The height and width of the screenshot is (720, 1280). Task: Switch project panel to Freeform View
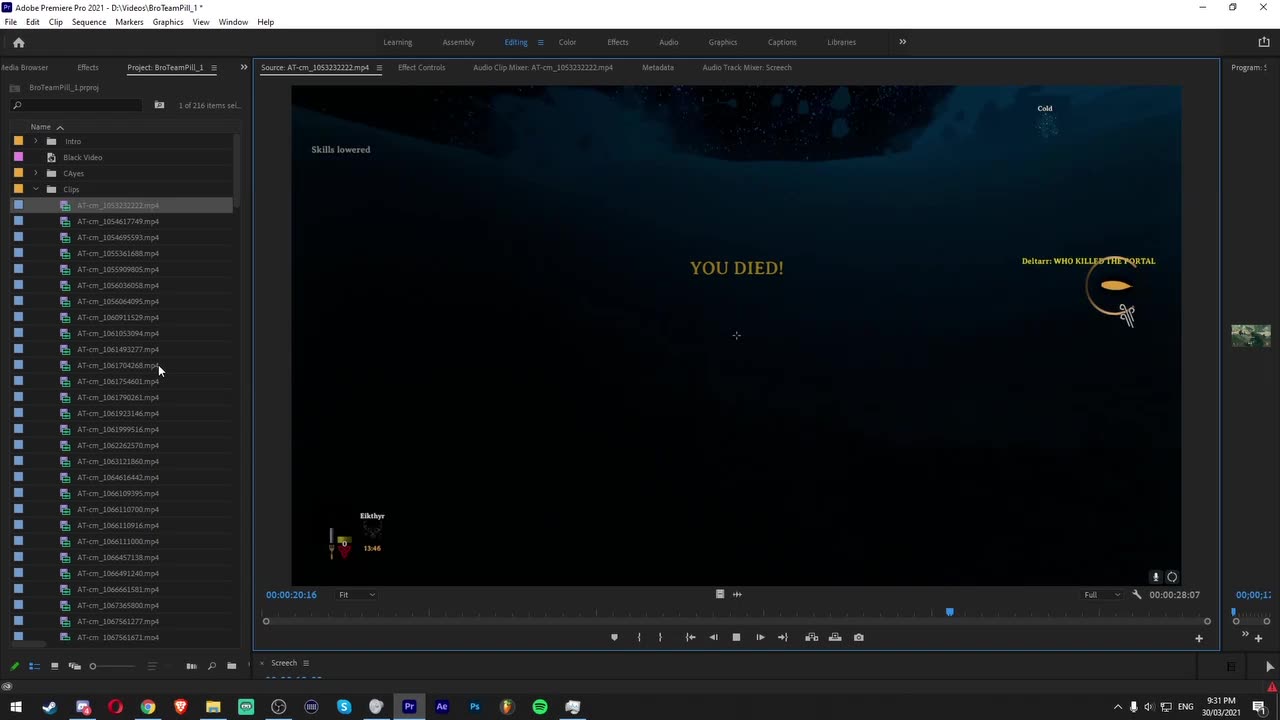click(74, 666)
